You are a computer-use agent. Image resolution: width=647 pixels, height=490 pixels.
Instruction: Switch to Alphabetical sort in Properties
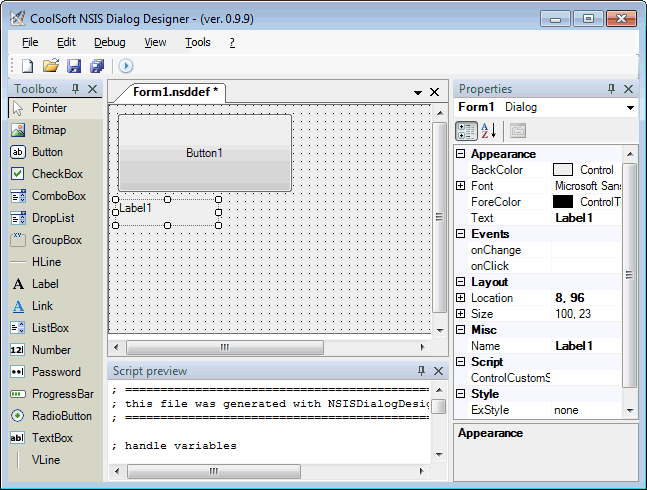[489, 130]
